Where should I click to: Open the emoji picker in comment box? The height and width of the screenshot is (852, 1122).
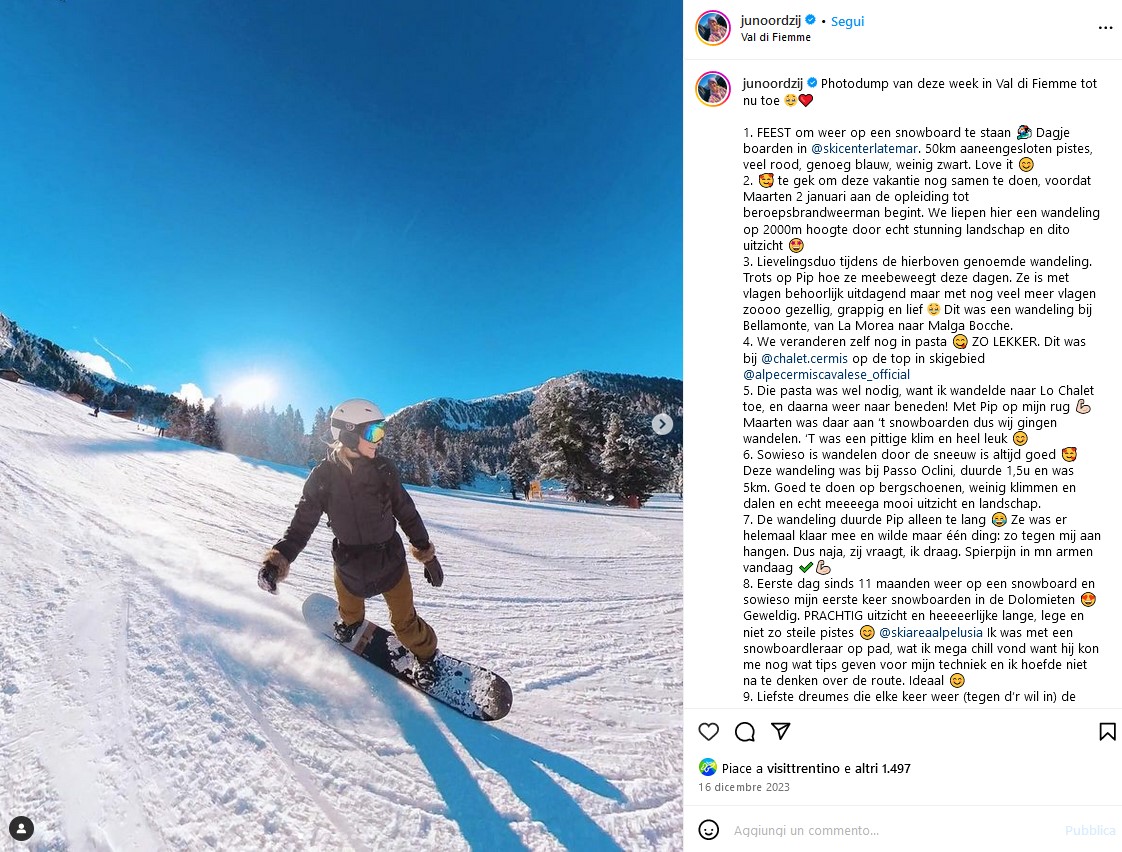pos(708,830)
